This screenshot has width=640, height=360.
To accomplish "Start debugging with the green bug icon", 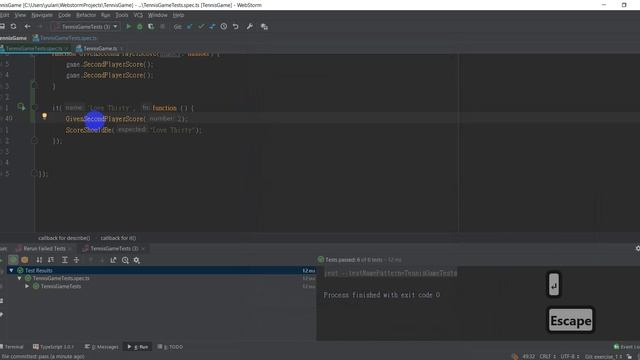I will 140,27.
